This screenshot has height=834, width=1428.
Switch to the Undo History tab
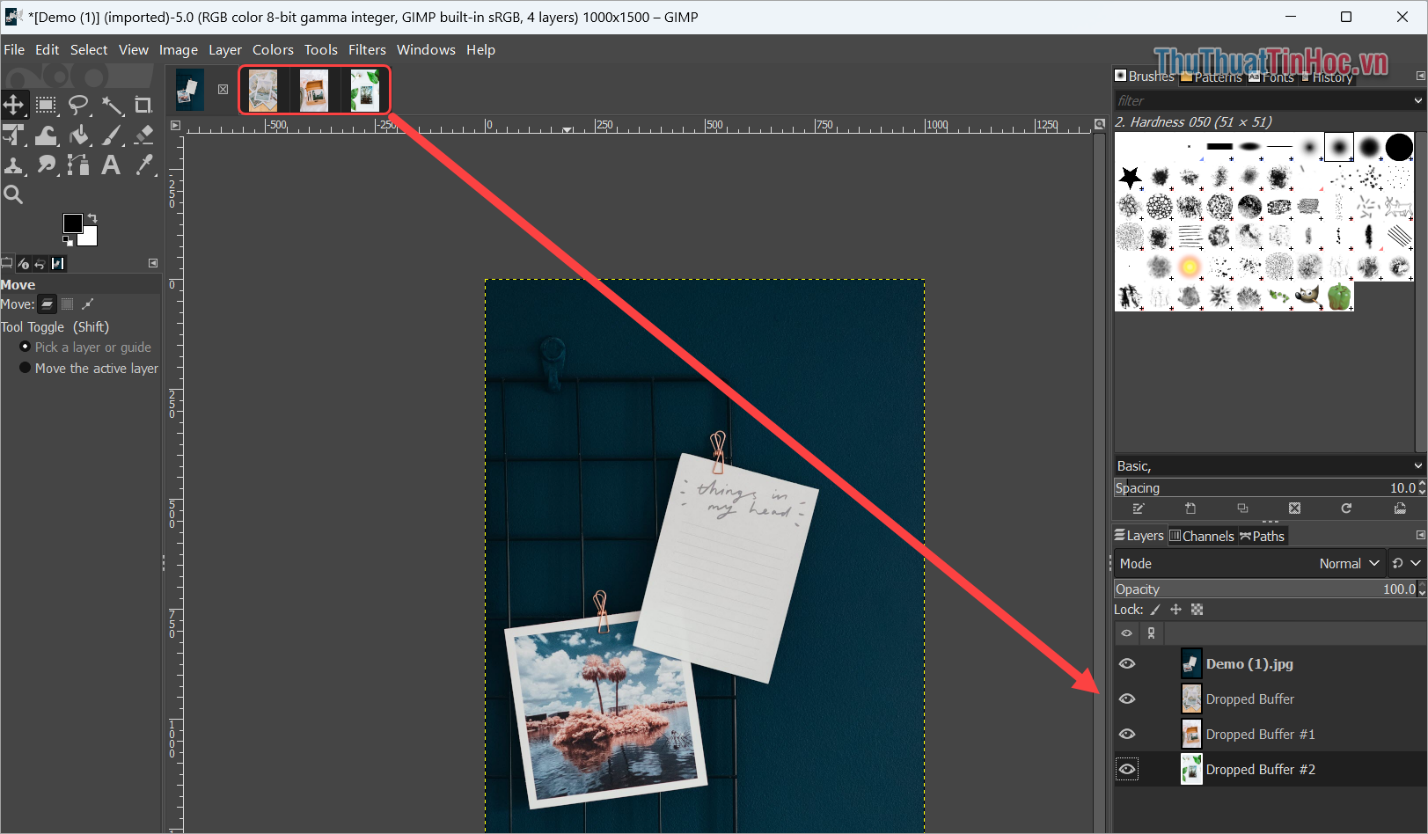41,263
